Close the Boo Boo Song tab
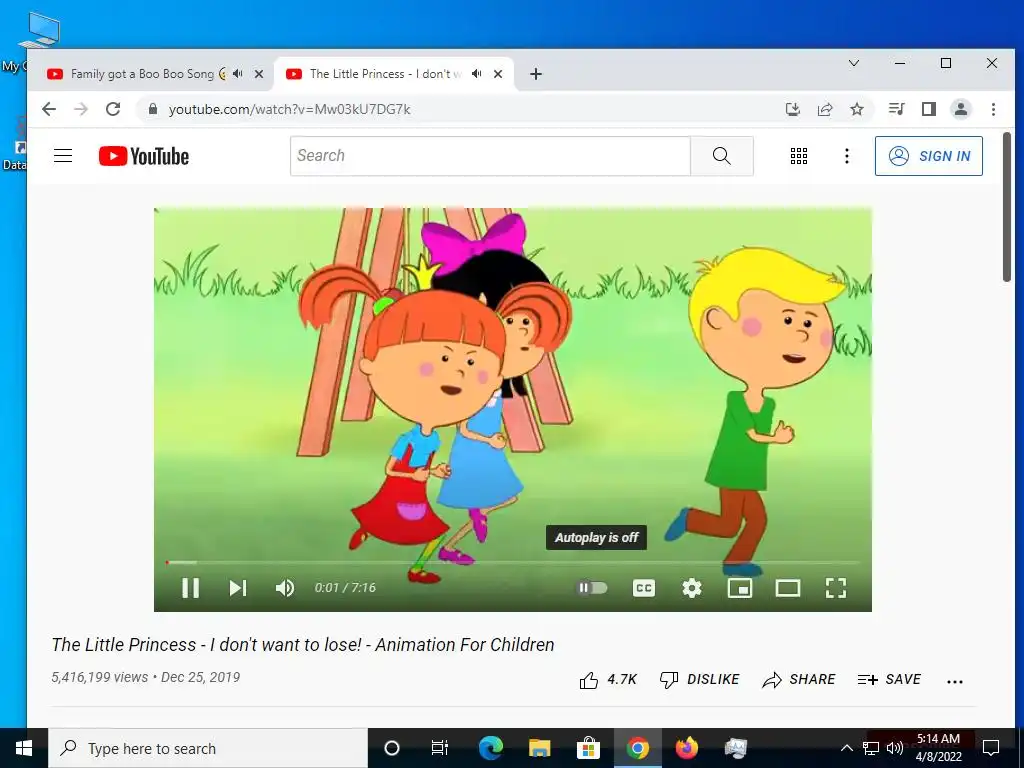1024x768 pixels. point(259,74)
